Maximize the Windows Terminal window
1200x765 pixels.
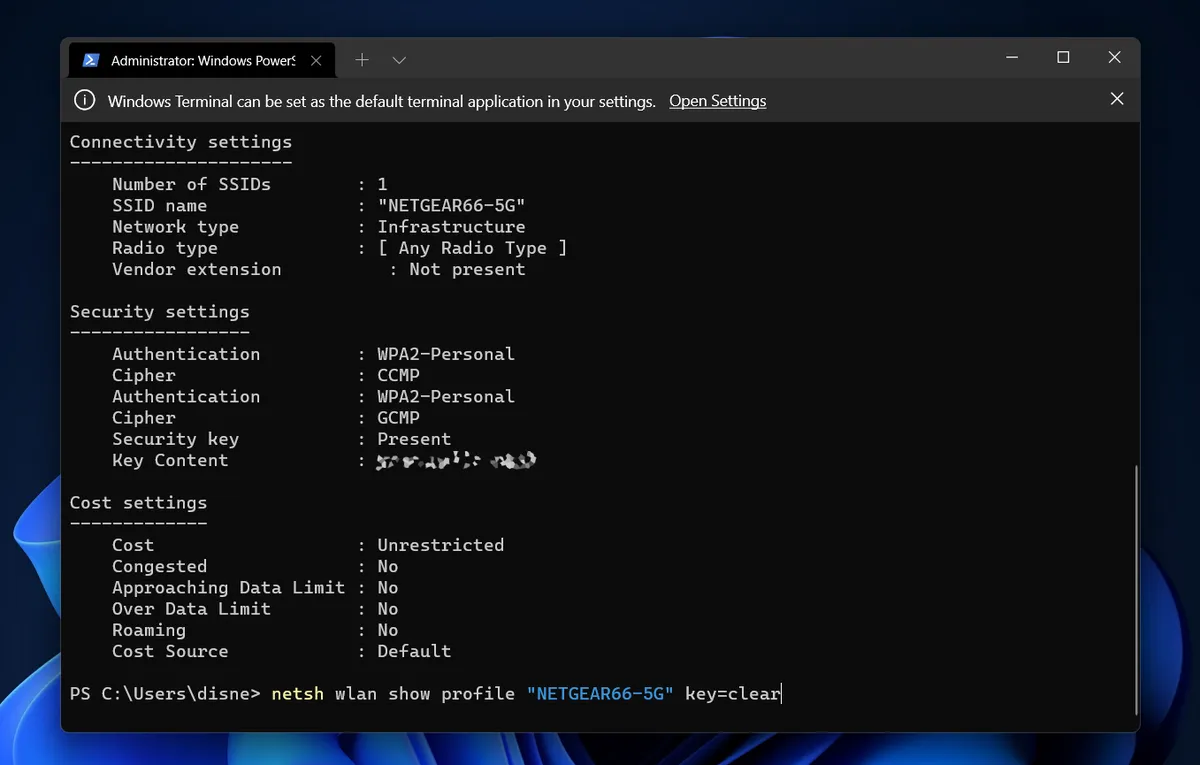point(1063,58)
